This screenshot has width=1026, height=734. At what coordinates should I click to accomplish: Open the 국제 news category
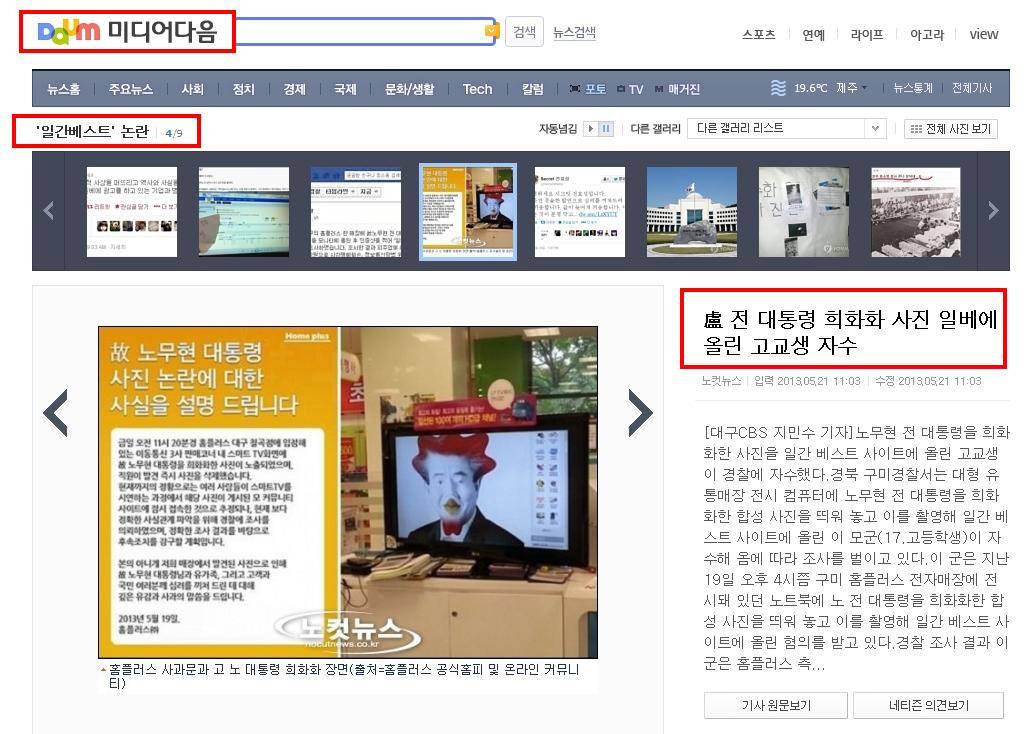(345, 89)
